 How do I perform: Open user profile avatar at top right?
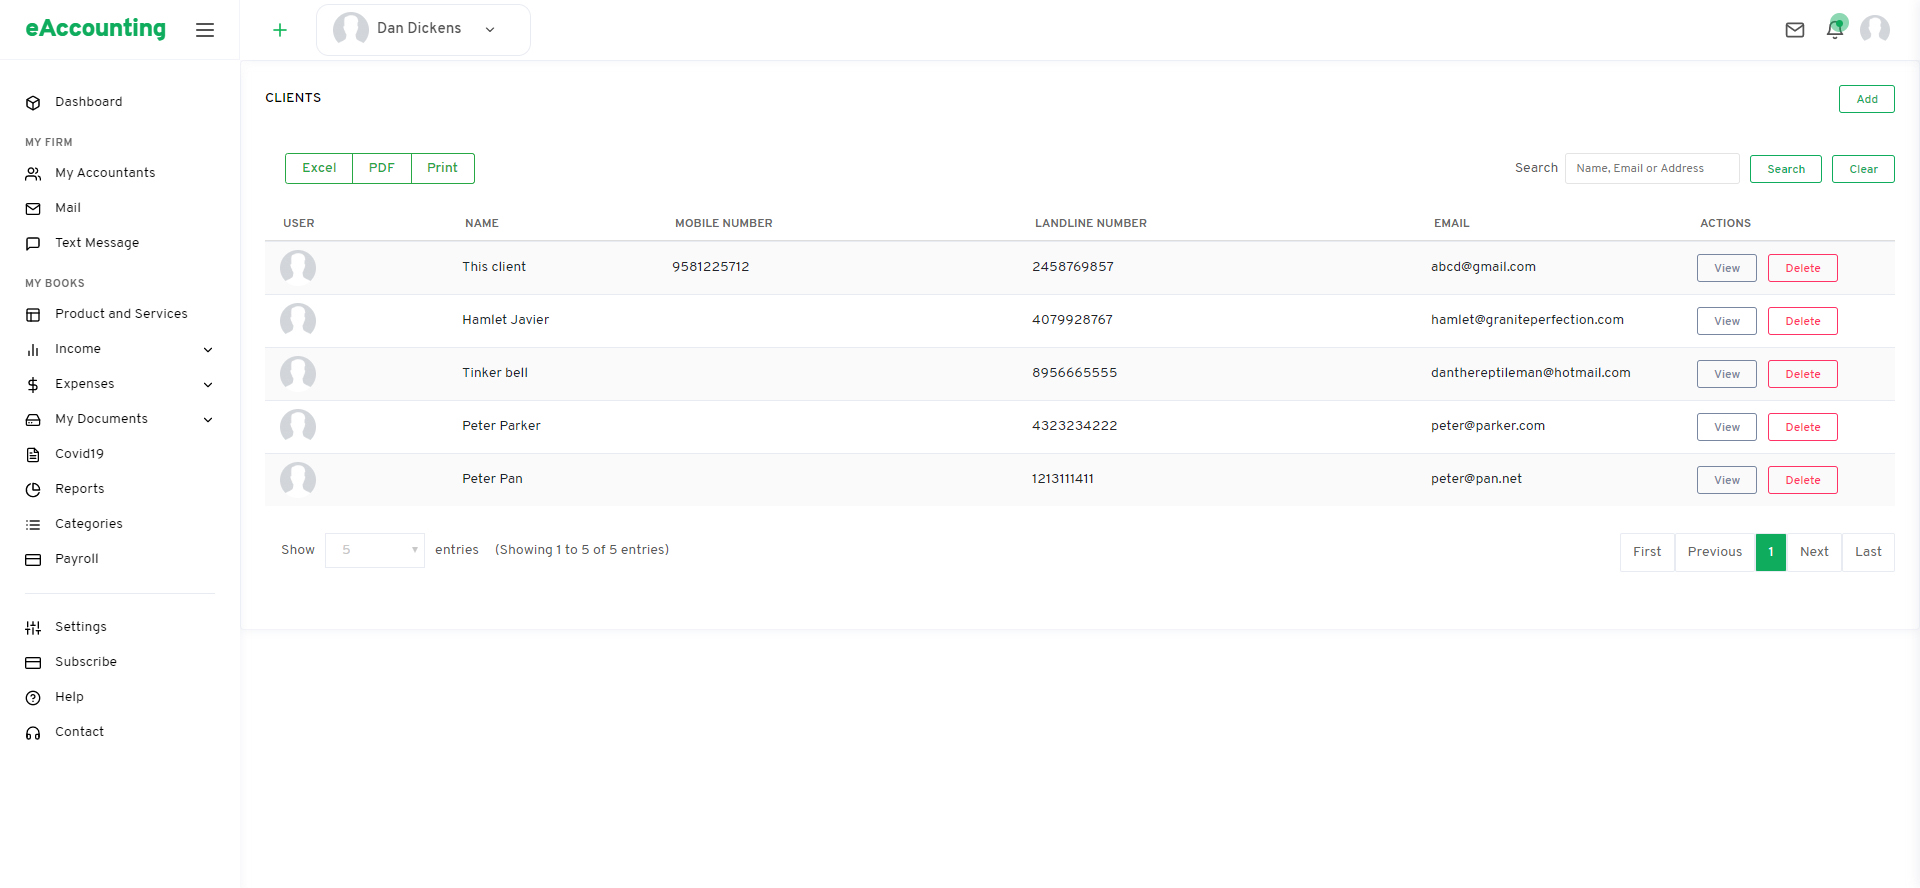pos(1875,29)
